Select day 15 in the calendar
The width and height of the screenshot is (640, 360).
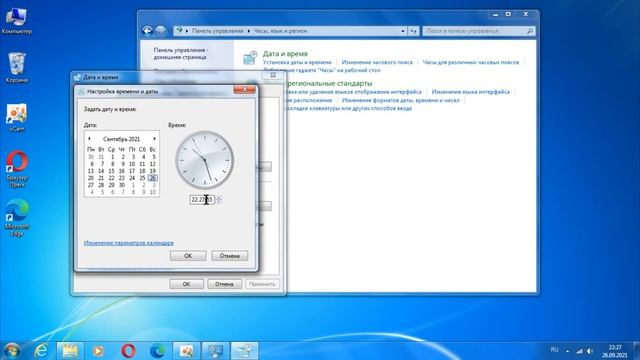(111, 171)
